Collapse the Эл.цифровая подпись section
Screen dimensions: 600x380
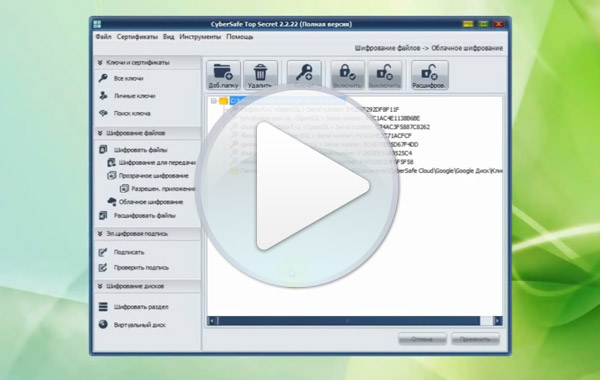point(100,233)
